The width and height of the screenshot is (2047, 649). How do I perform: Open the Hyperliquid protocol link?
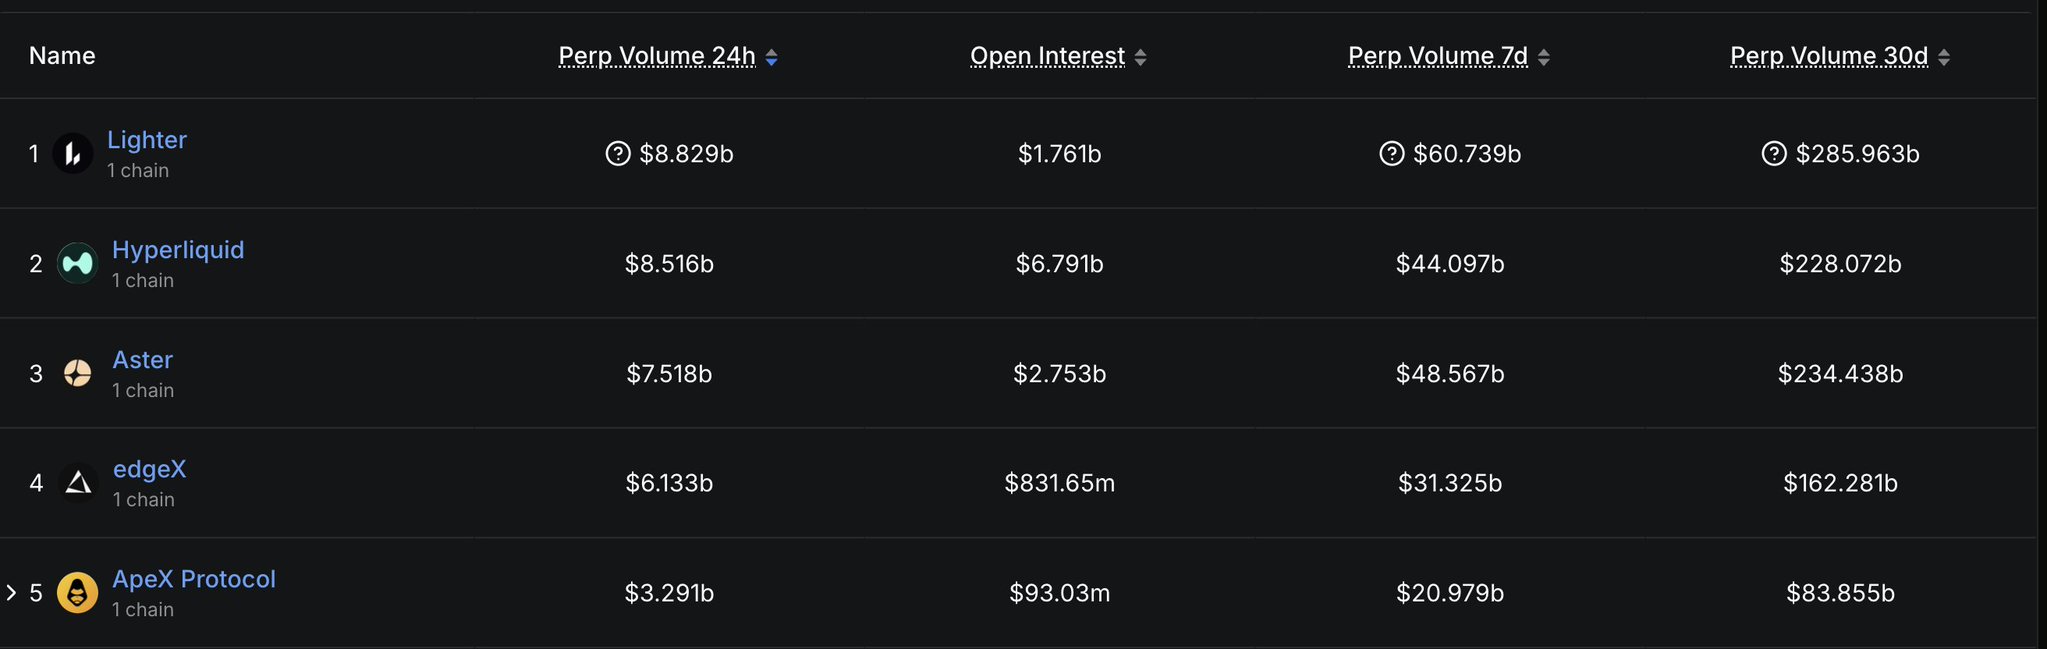tap(178, 250)
